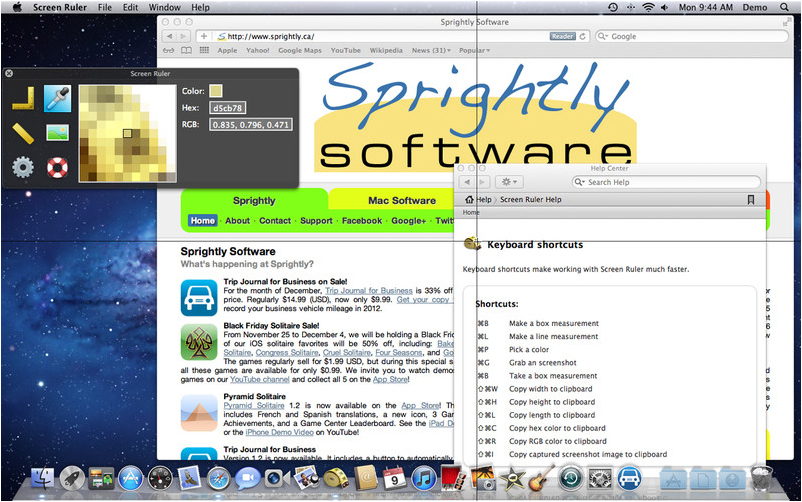The width and height of the screenshot is (802, 502).
Task: Open Launchpad rocket in the Dock
Action: tap(72, 478)
